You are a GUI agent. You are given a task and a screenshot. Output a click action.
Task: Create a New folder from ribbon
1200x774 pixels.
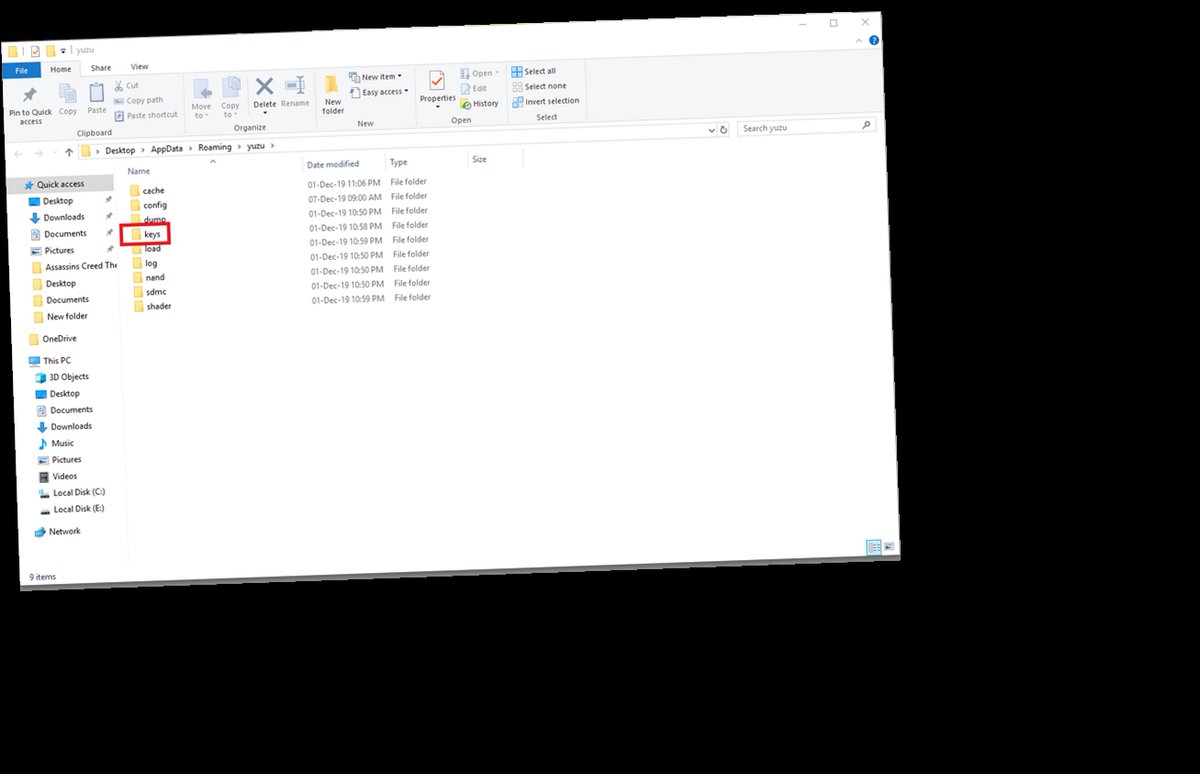tap(332, 93)
